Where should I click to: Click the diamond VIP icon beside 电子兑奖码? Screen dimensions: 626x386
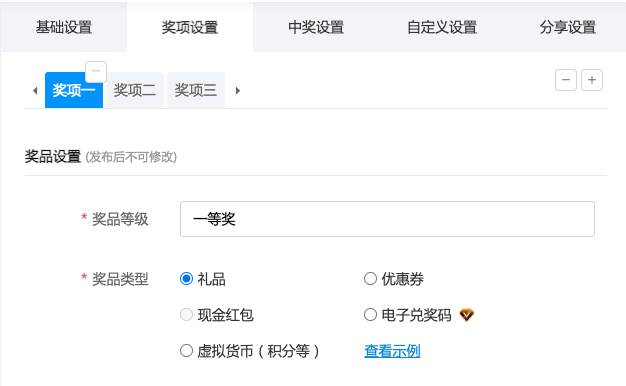(466, 315)
